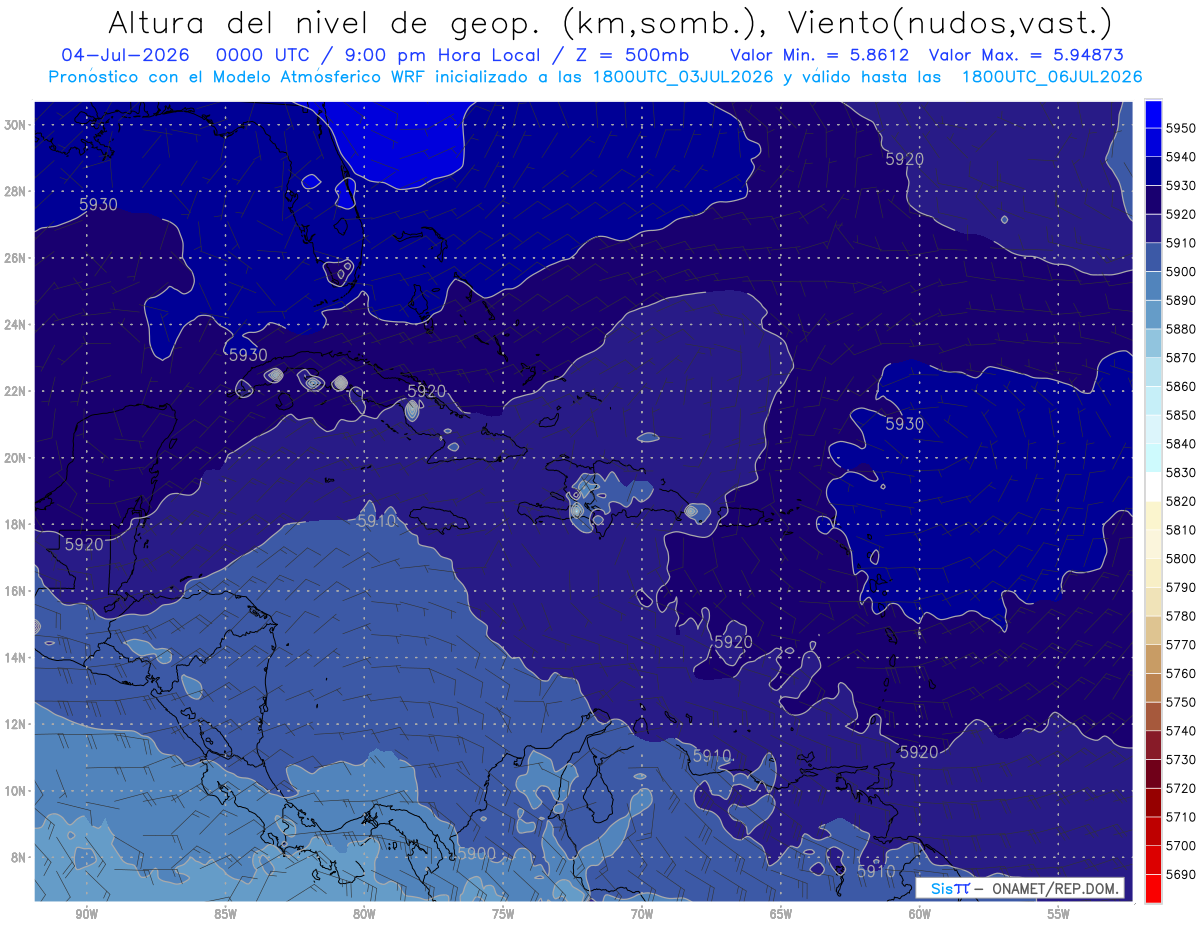The height and width of the screenshot is (927, 1200).
Task: Select the 'Z = 500mb' level text
Action: [x=633, y=55]
